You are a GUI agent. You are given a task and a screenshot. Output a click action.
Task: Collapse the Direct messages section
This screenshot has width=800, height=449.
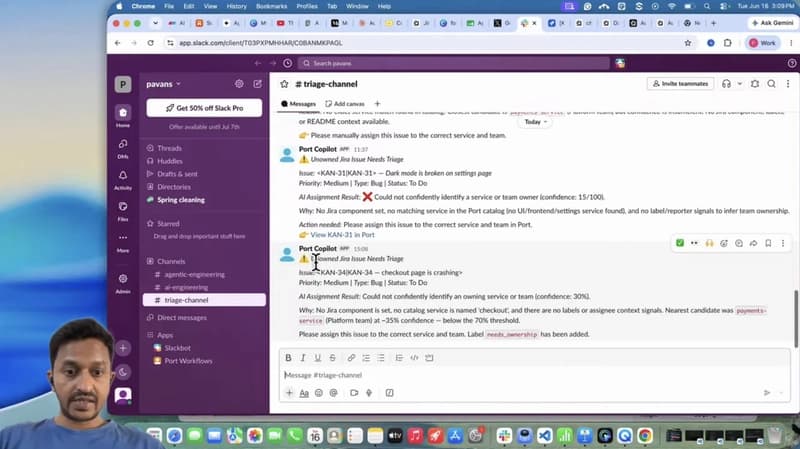(x=177, y=317)
